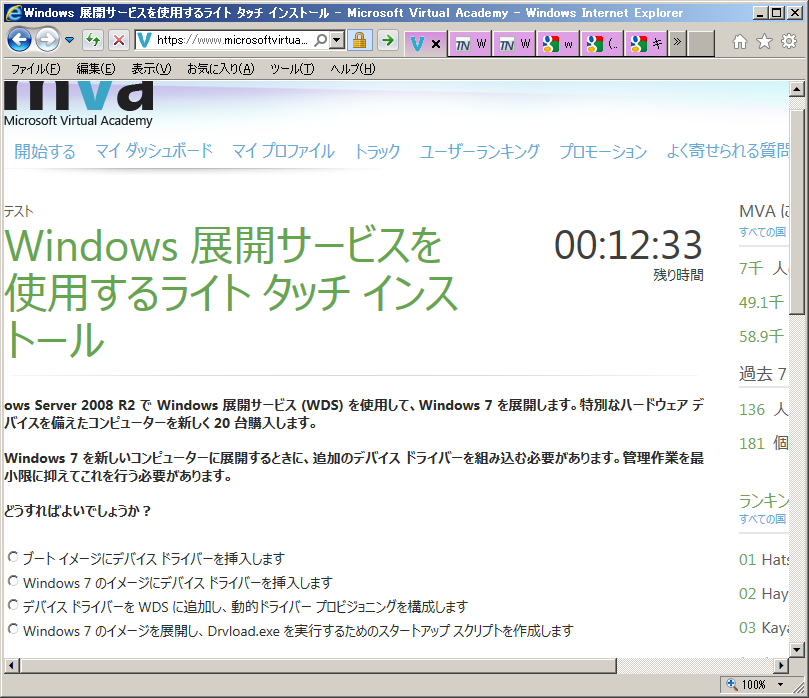Select option ブート イメージにデバイス ドライバーを挿入します
The image size is (809, 698).
pos(13,557)
